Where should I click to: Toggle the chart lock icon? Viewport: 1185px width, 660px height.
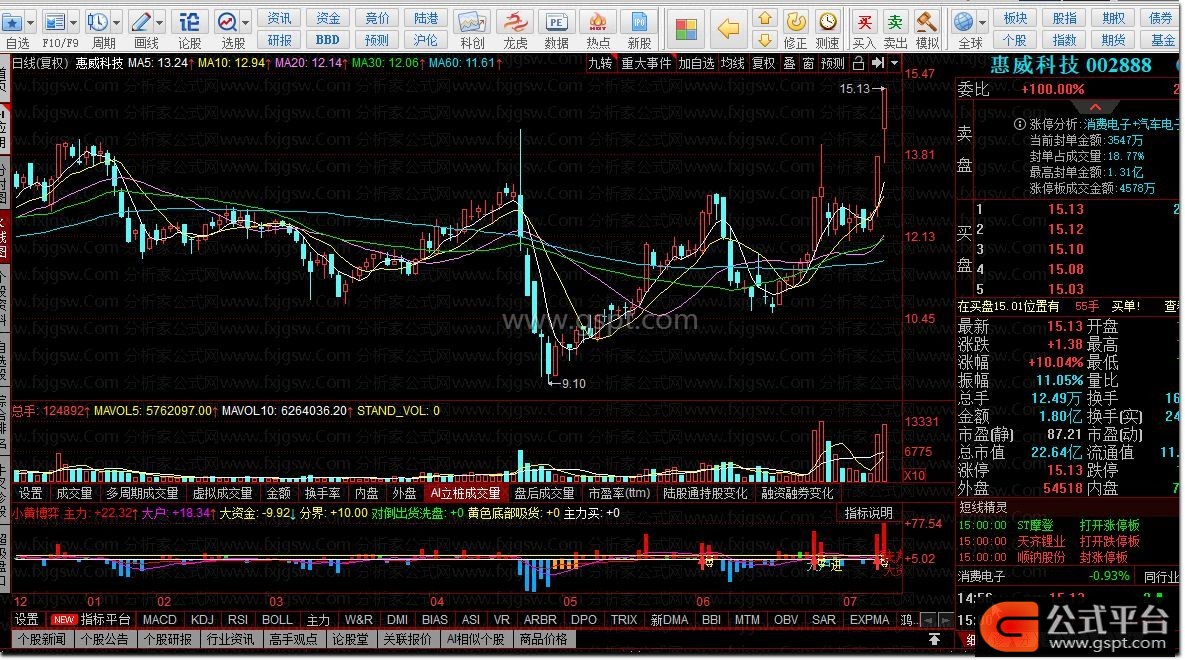(x=858, y=63)
